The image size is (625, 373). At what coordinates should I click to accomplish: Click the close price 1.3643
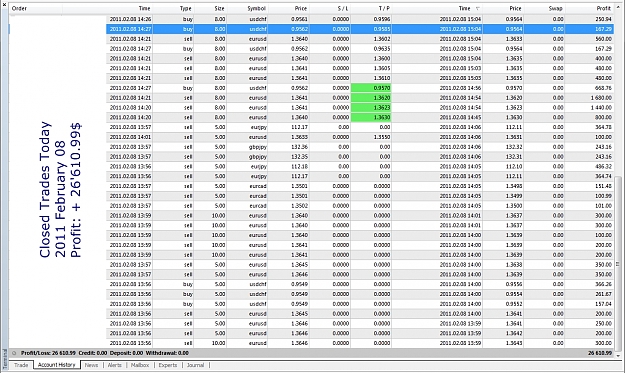point(514,343)
